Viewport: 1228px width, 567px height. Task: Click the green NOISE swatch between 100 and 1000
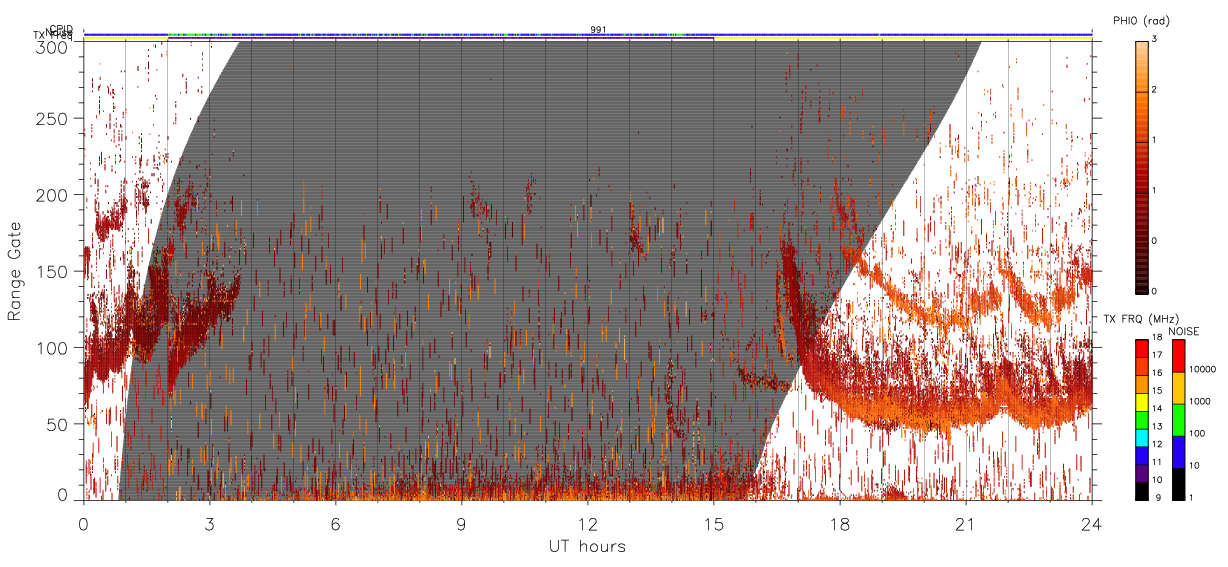(x=1180, y=420)
